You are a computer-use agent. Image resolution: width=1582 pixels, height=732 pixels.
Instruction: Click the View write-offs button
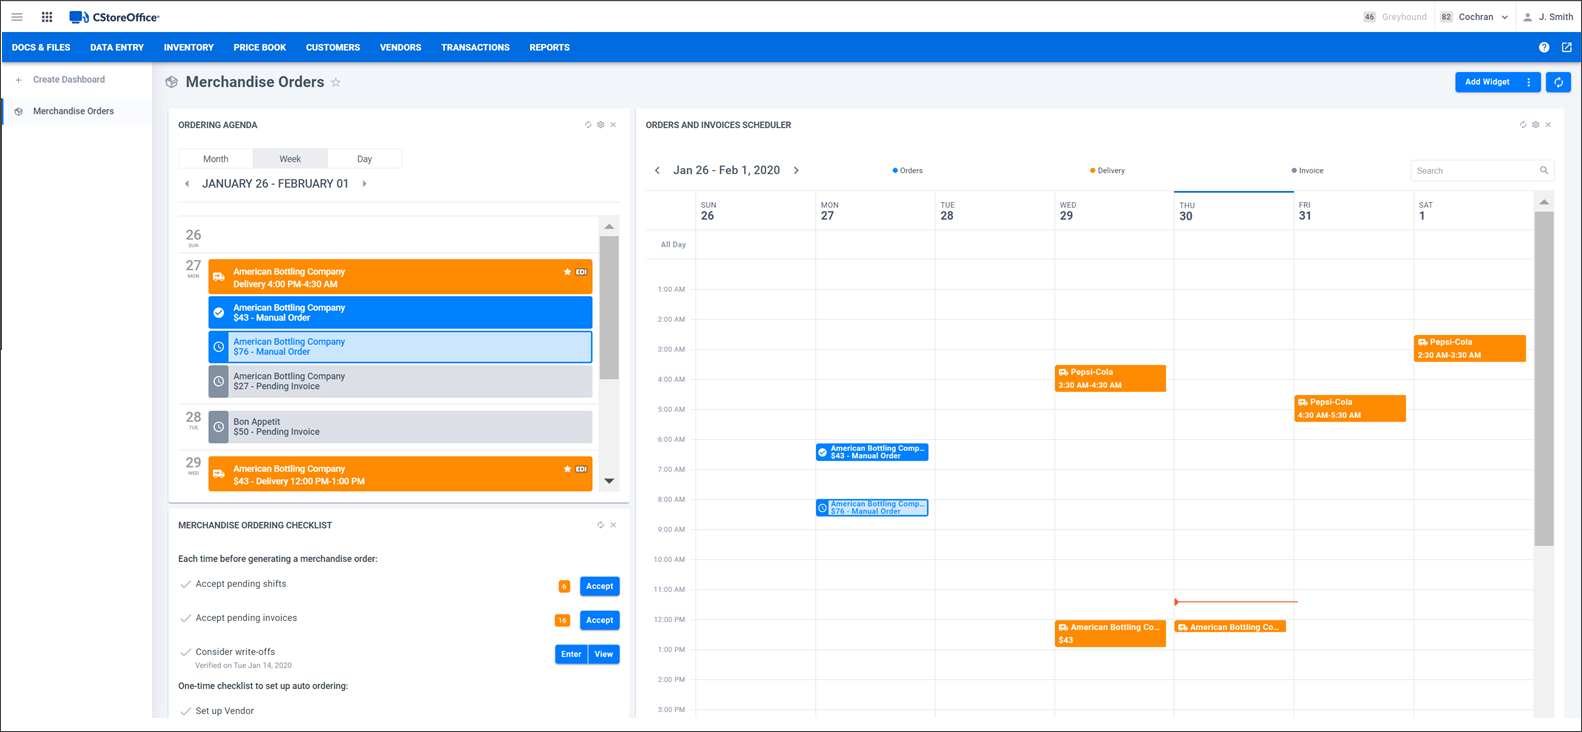click(604, 654)
